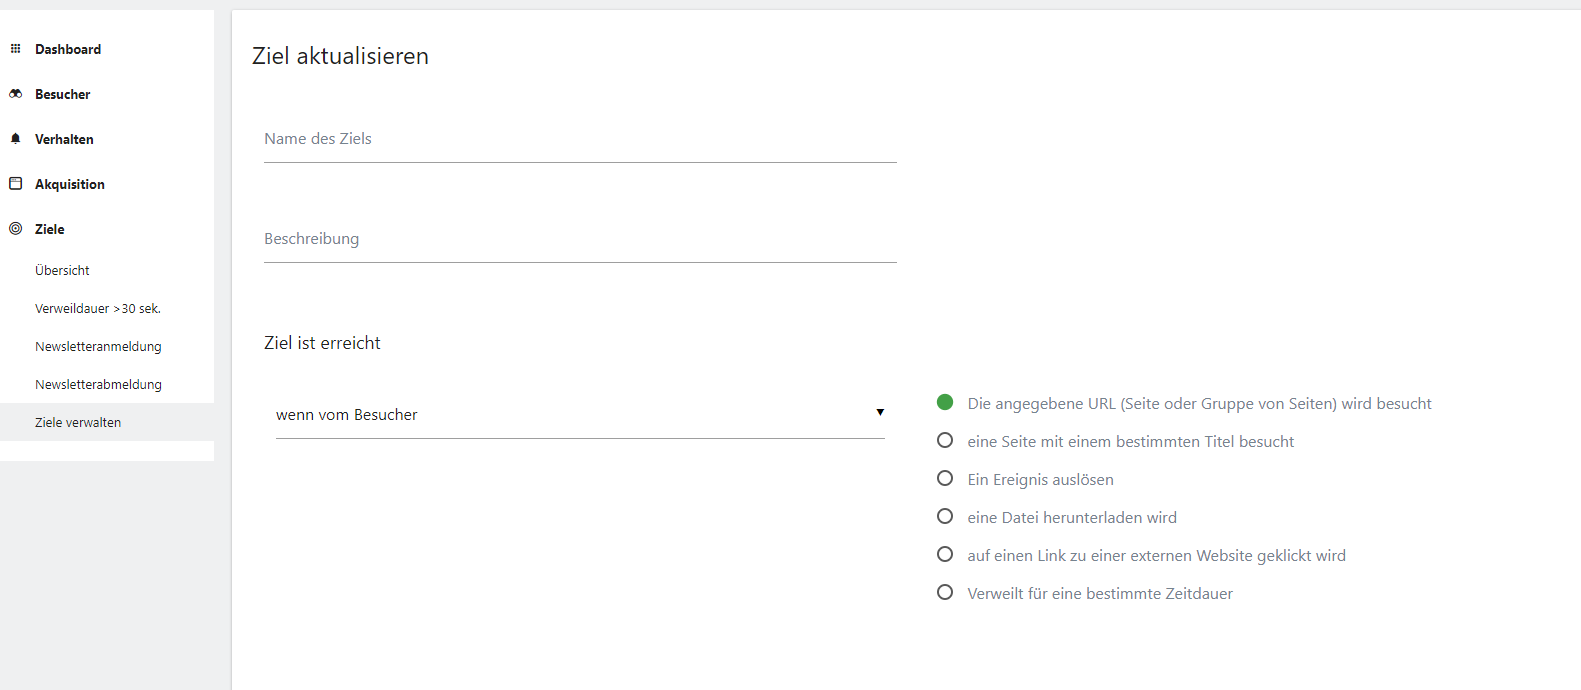The width and height of the screenshot is (1581, 690).
Task: Click the Besucher binoculars icon
Action: click(x=15, y=94)
